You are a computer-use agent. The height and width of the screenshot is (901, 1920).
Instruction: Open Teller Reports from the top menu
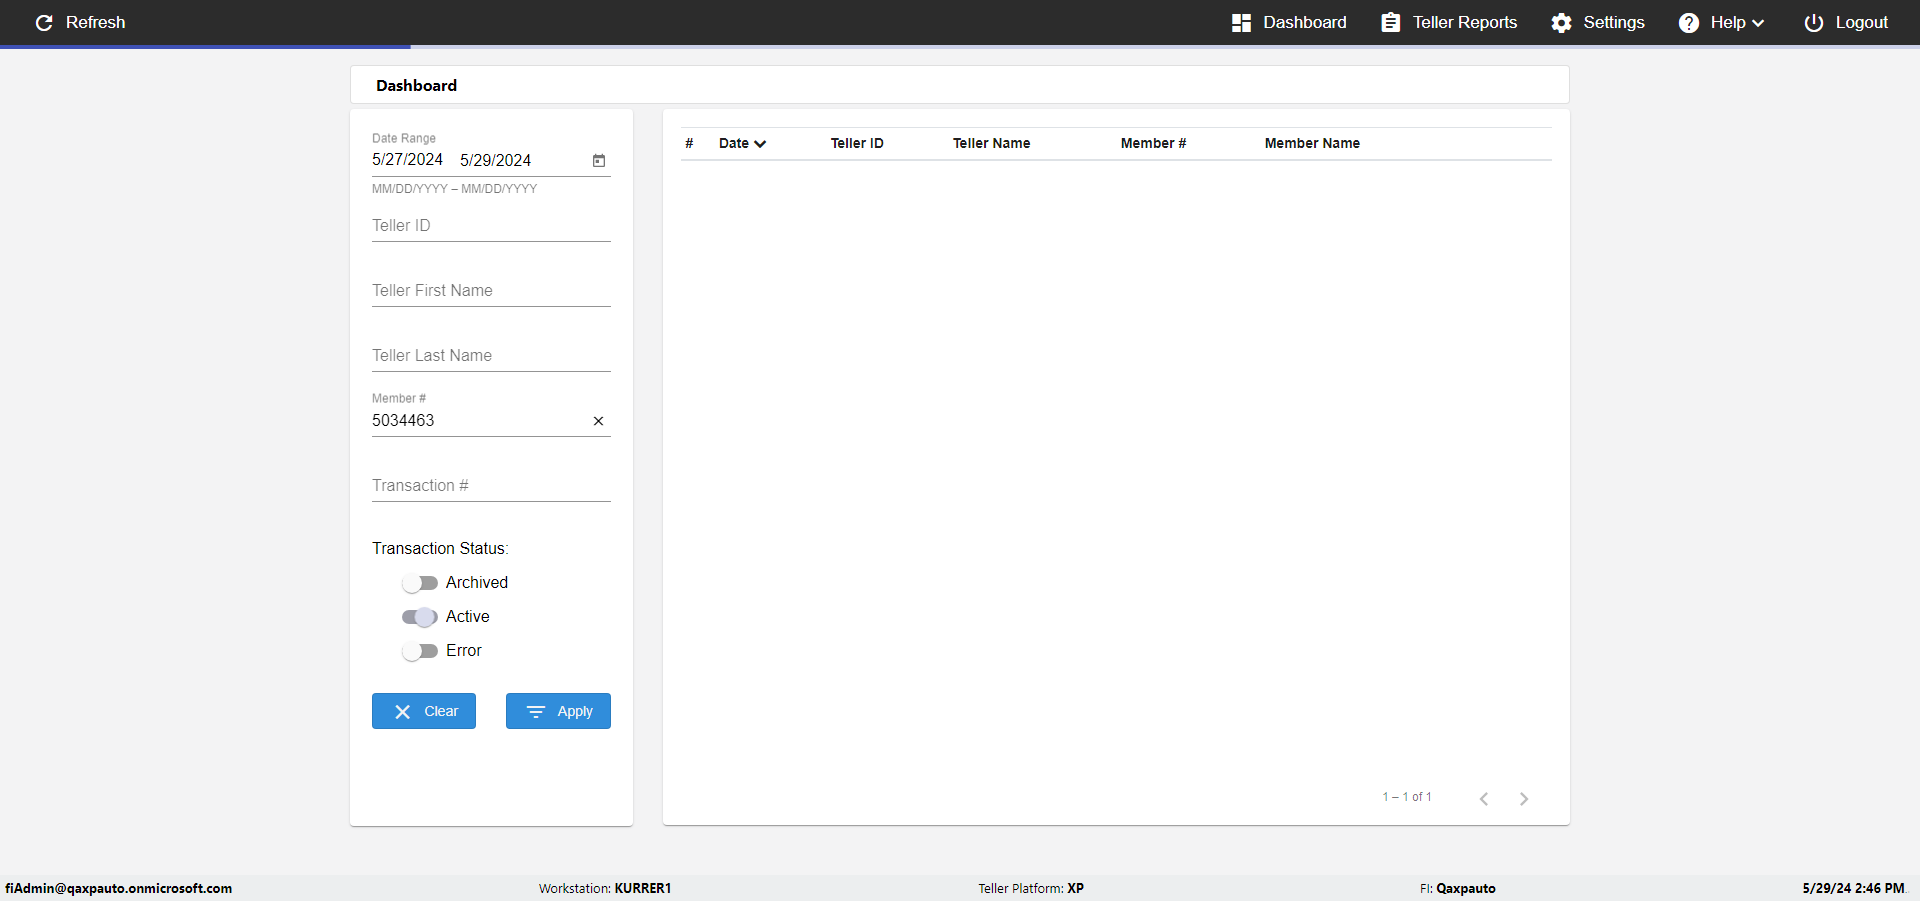1449,22
